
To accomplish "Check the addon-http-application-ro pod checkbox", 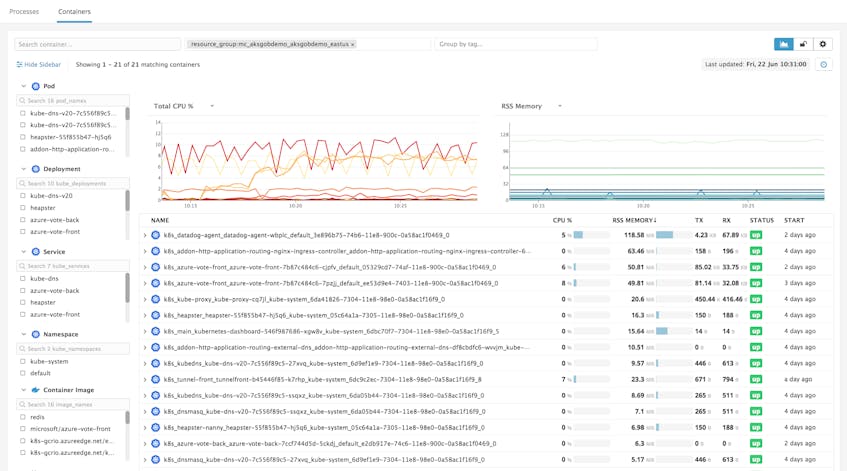I will point(23,149).
